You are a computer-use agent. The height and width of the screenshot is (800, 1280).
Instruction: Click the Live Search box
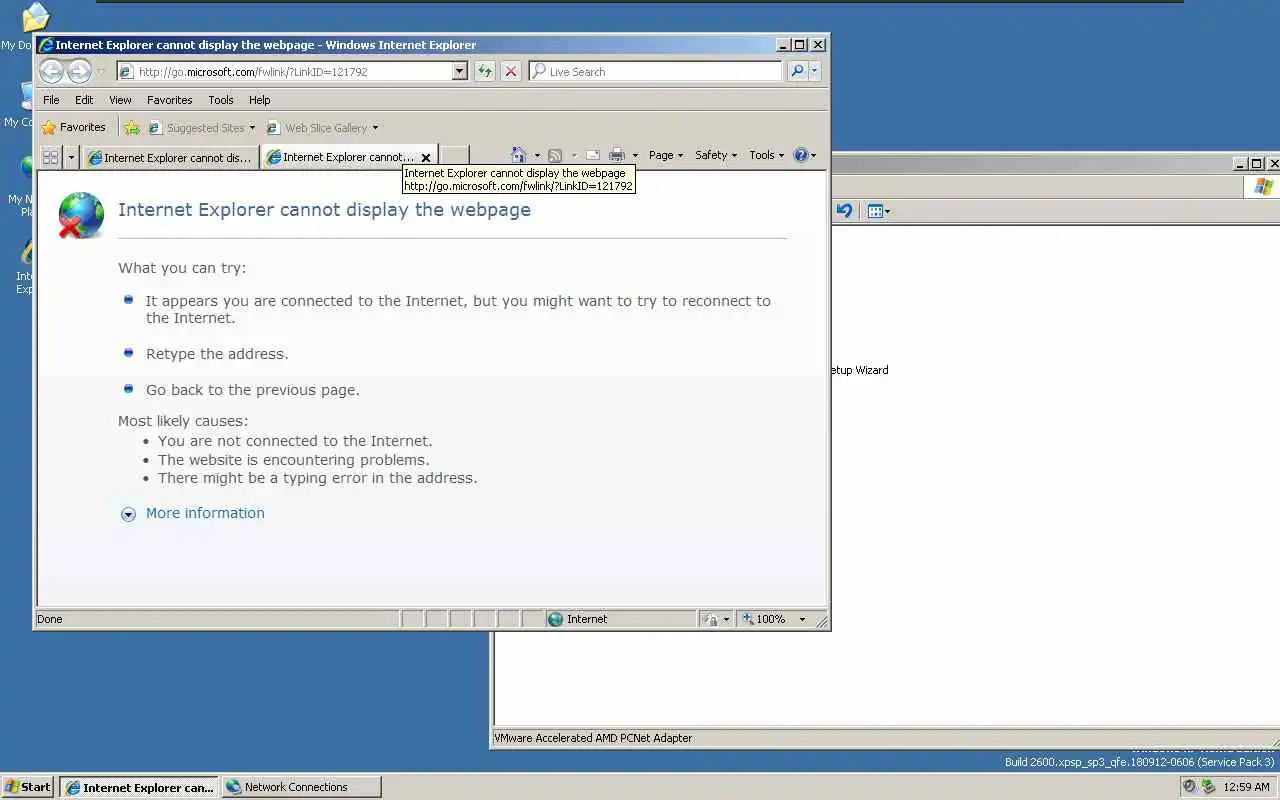[x=655, y=72]
